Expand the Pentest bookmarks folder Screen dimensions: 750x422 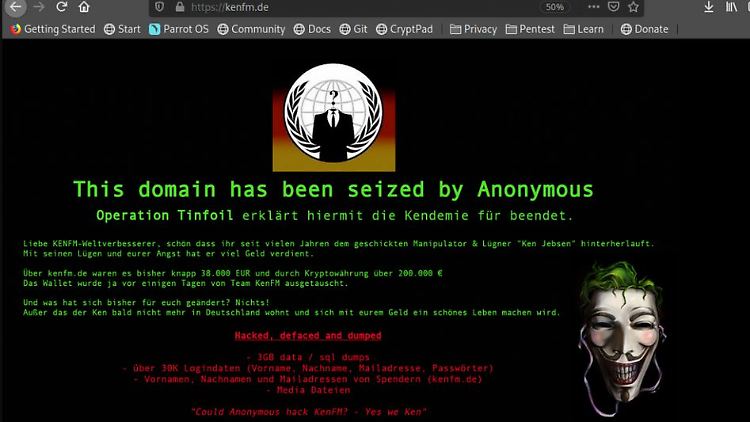pos(530,29)
